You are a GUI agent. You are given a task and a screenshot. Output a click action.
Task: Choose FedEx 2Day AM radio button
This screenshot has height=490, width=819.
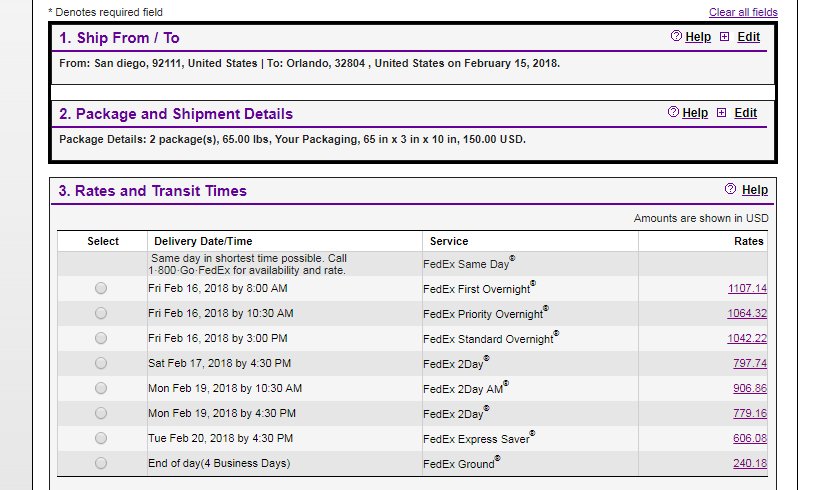click(x=101, y=388)
